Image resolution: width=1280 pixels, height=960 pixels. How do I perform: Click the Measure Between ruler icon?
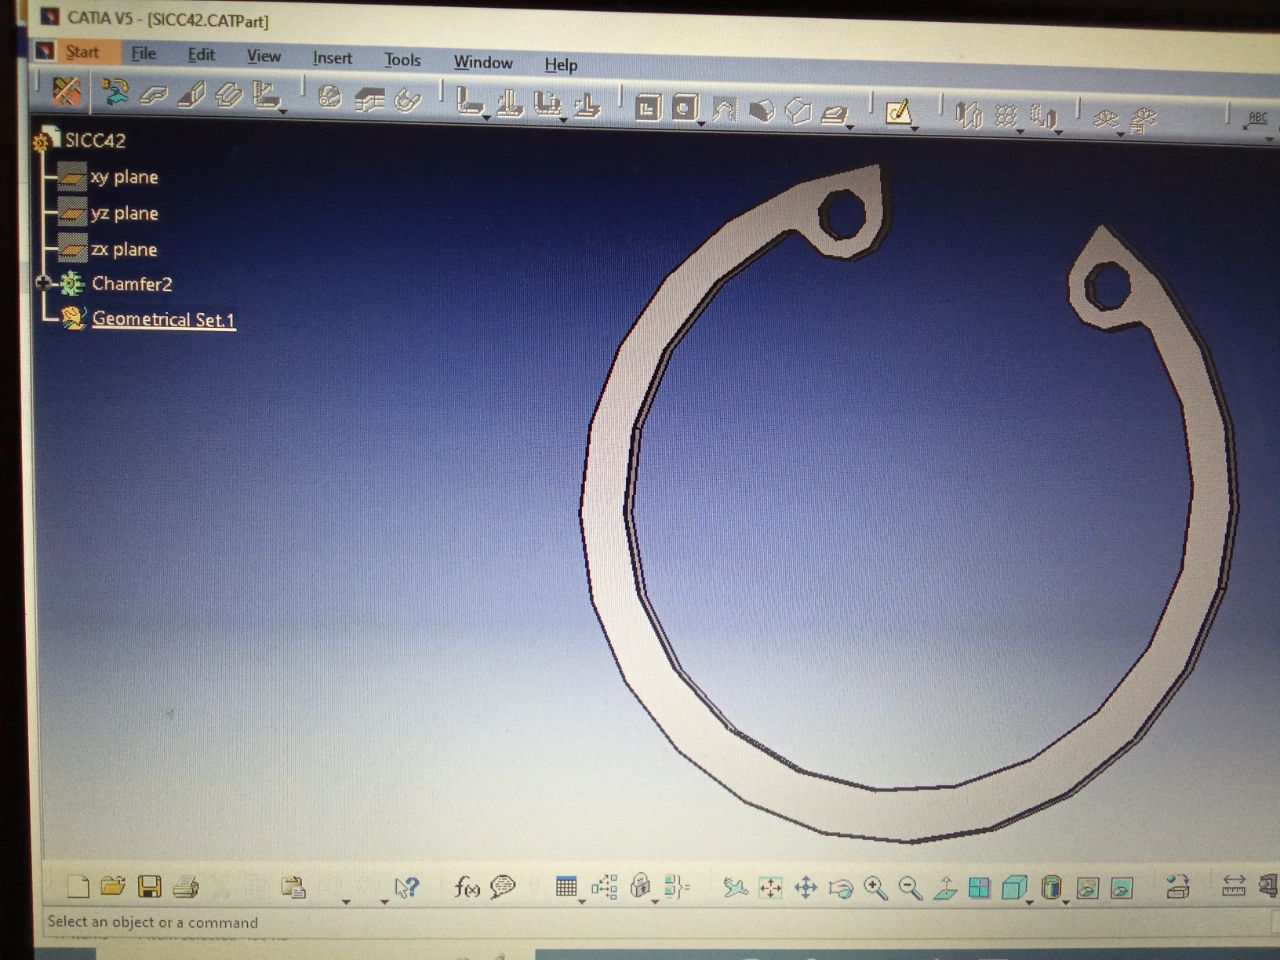(1234, 886)
